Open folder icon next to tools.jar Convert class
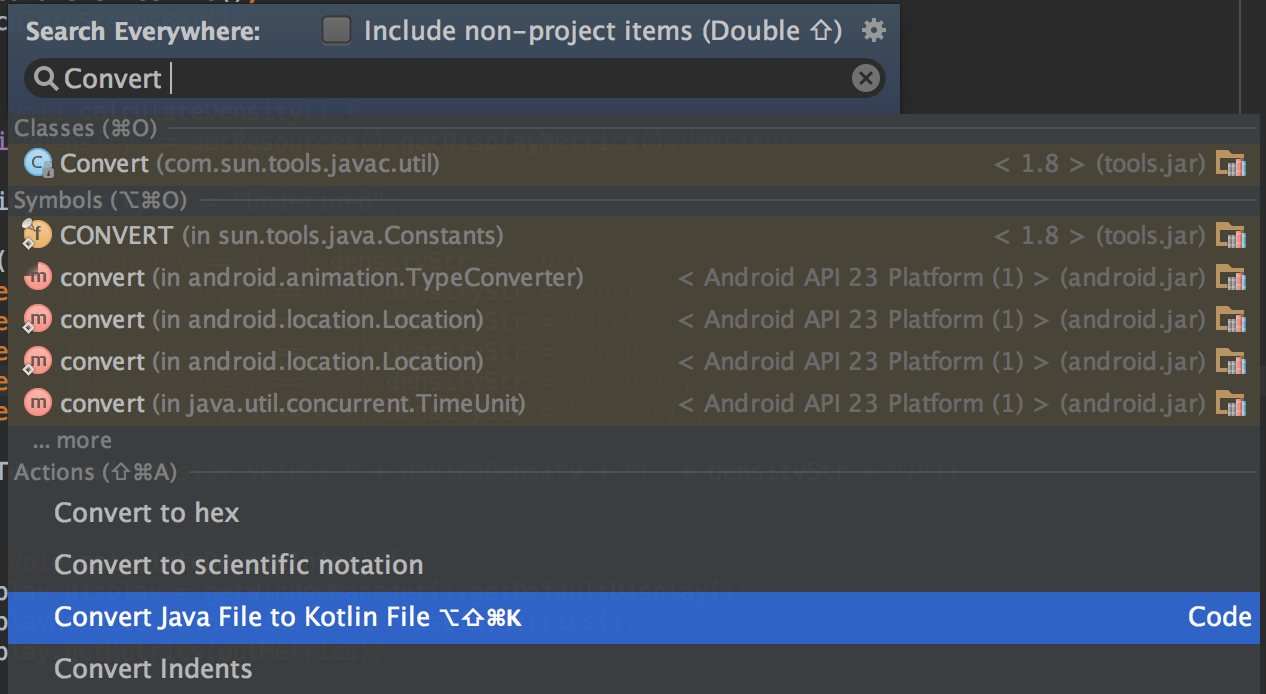The width and height of the screenshot is (1266, 694). (x=1231, y=162)
